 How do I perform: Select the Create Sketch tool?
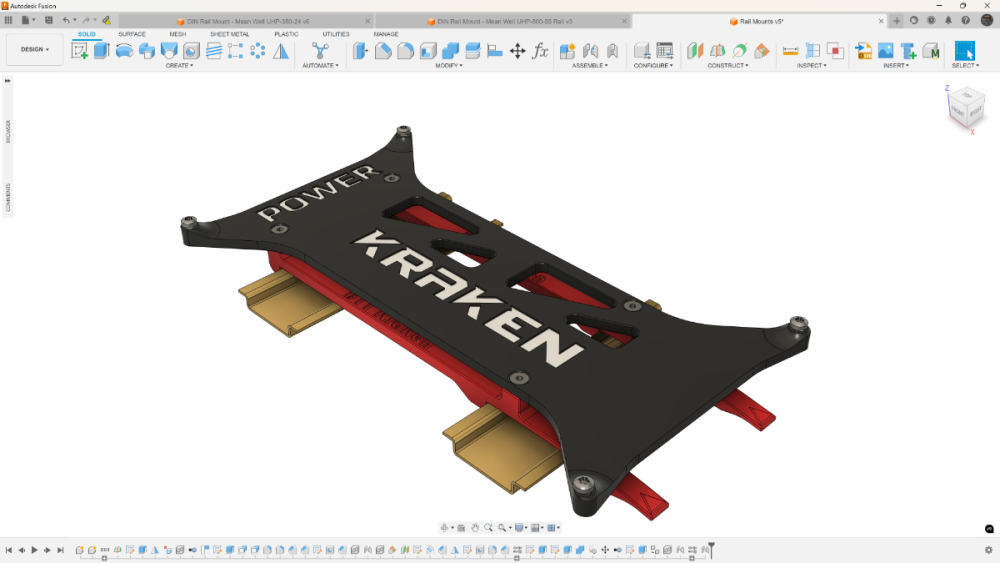point(80,51)
